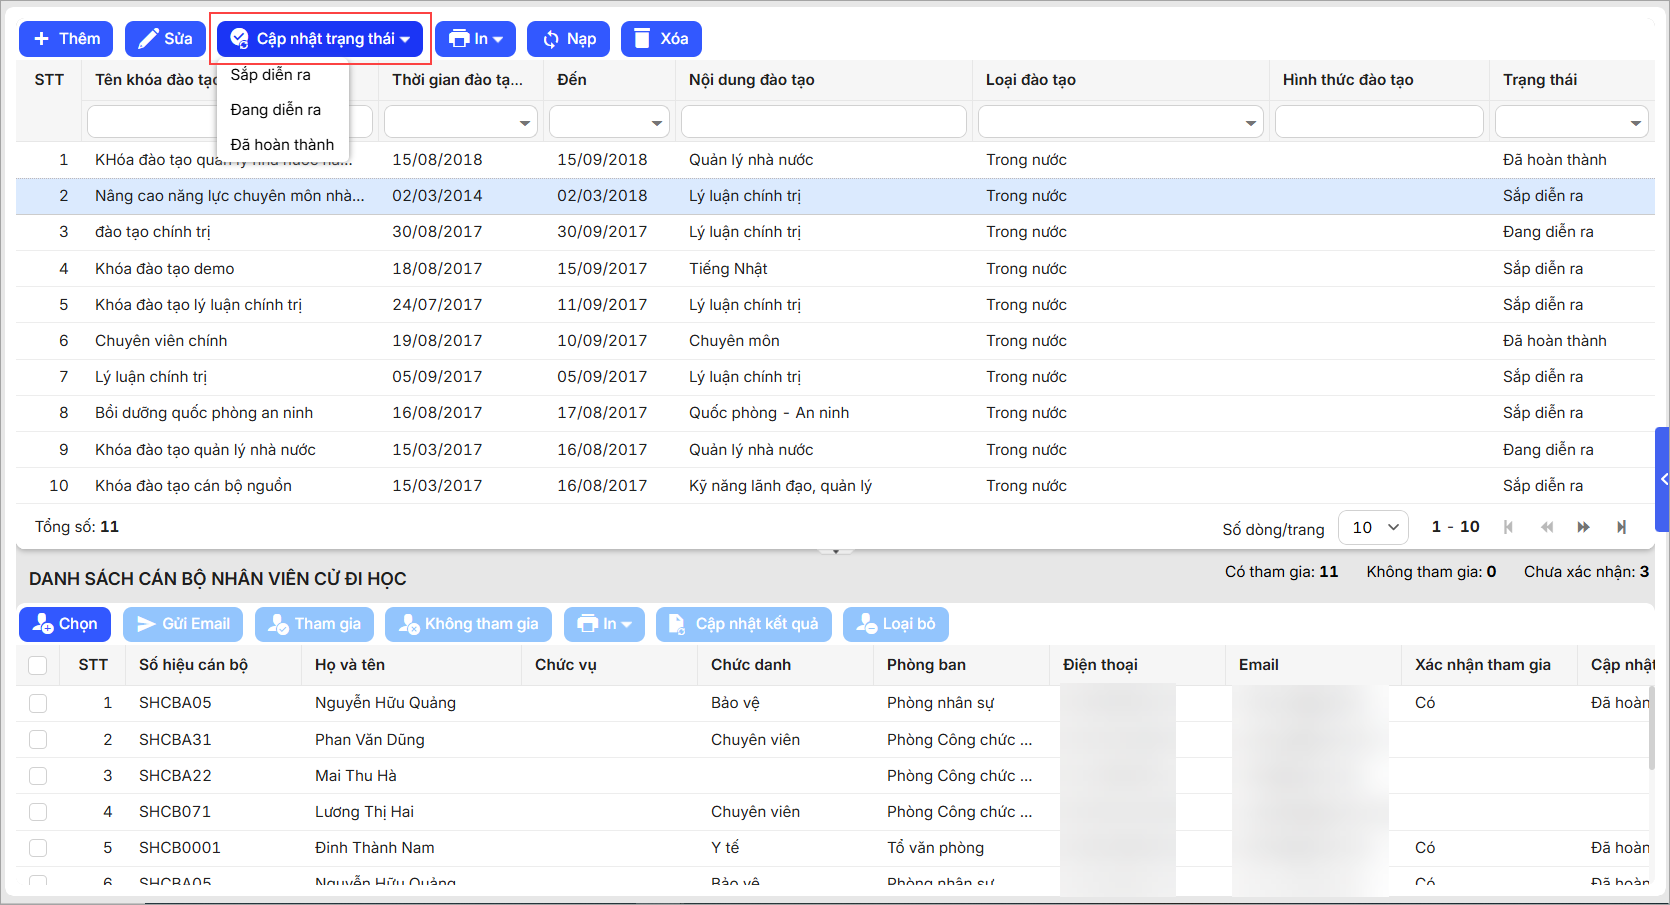1670x905 pixels.
Task: Open the top toolbar In print dropdown
Action: (475, 39)
